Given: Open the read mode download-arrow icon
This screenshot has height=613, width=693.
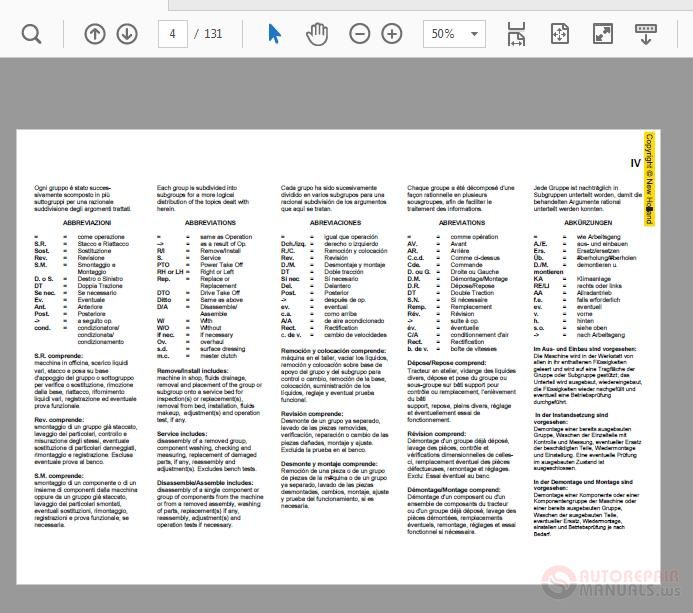Looking at the screenshot, I should click(646, 34).
